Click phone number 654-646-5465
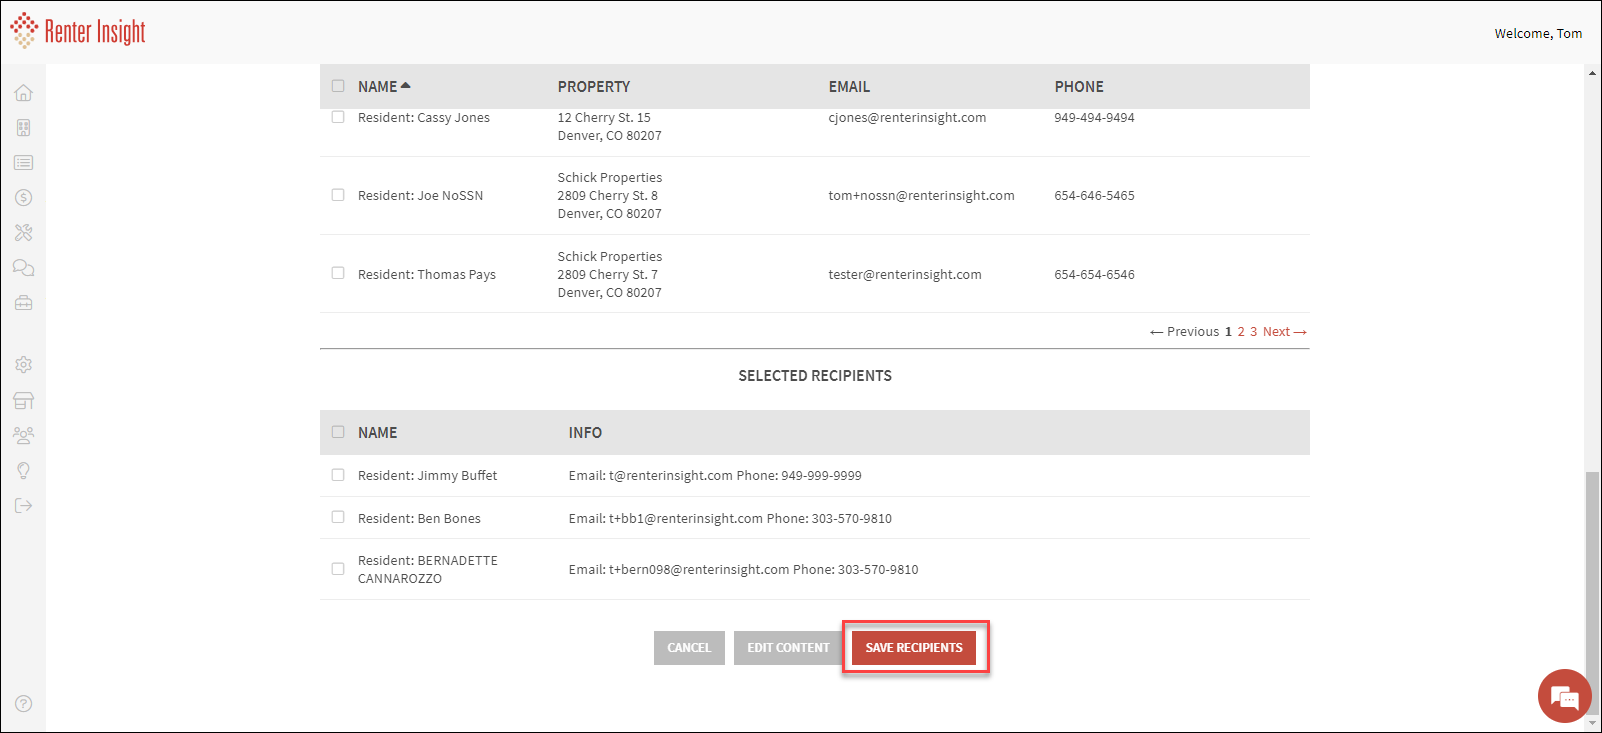The image size is (1602, 733). click(1094, 196)
